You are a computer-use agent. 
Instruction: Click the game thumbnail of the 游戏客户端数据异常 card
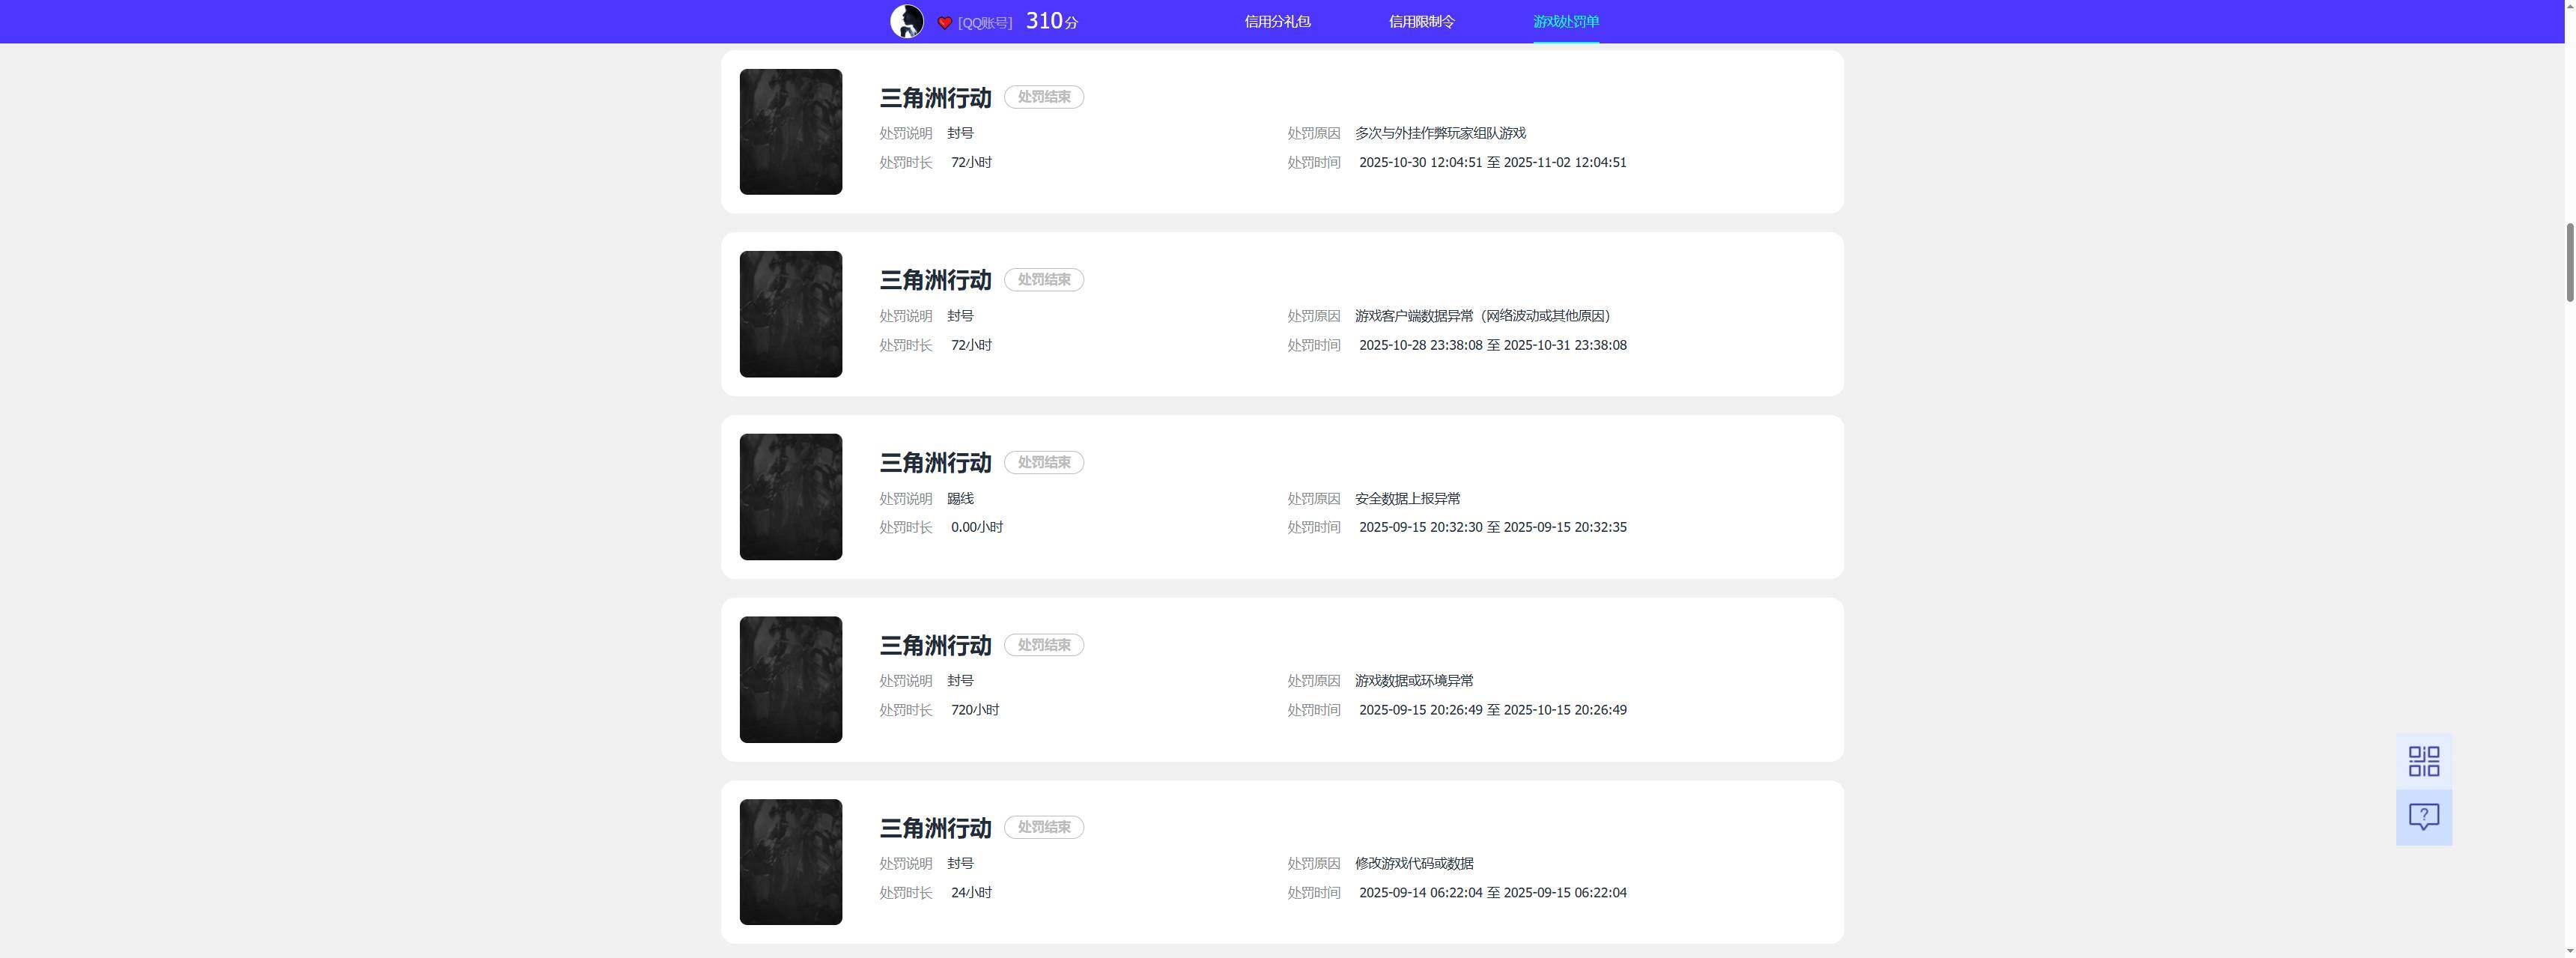coord(790,314)
